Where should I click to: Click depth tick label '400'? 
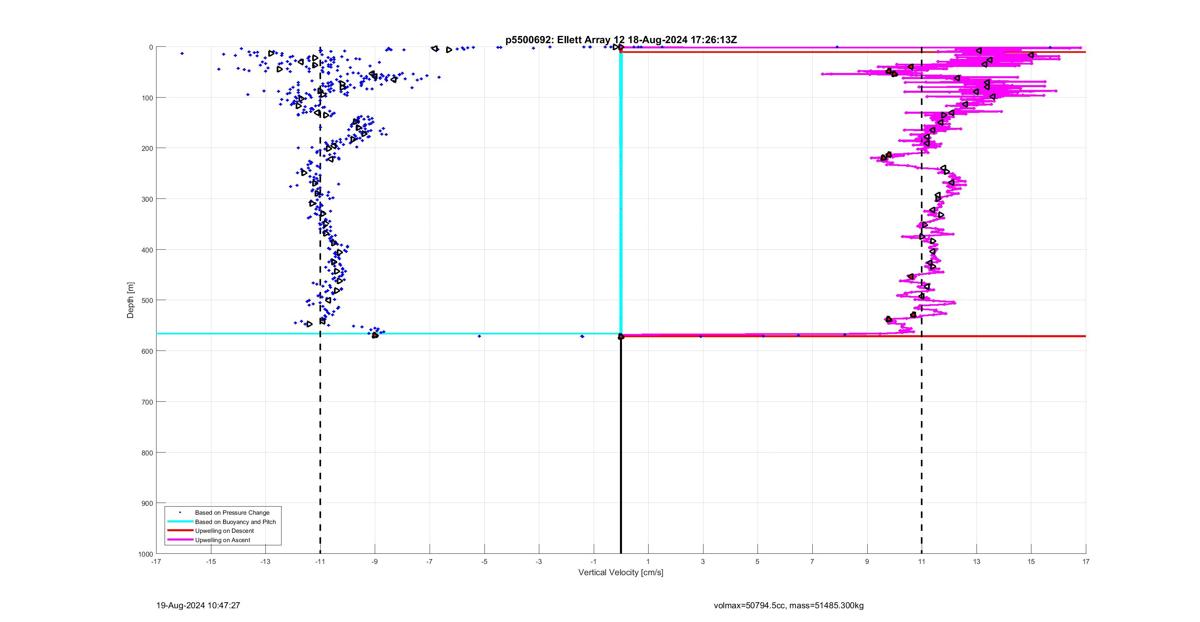tap(146, 250)
